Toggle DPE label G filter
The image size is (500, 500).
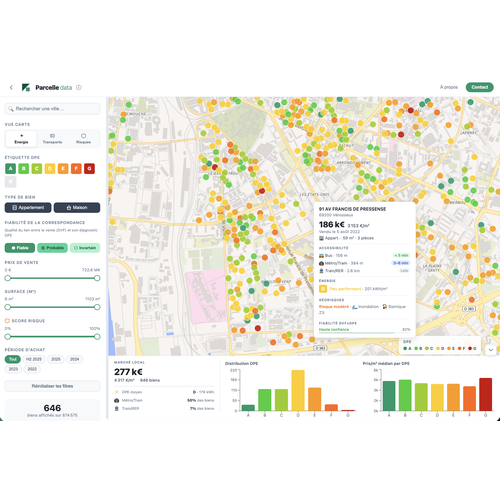coord(89,169)
